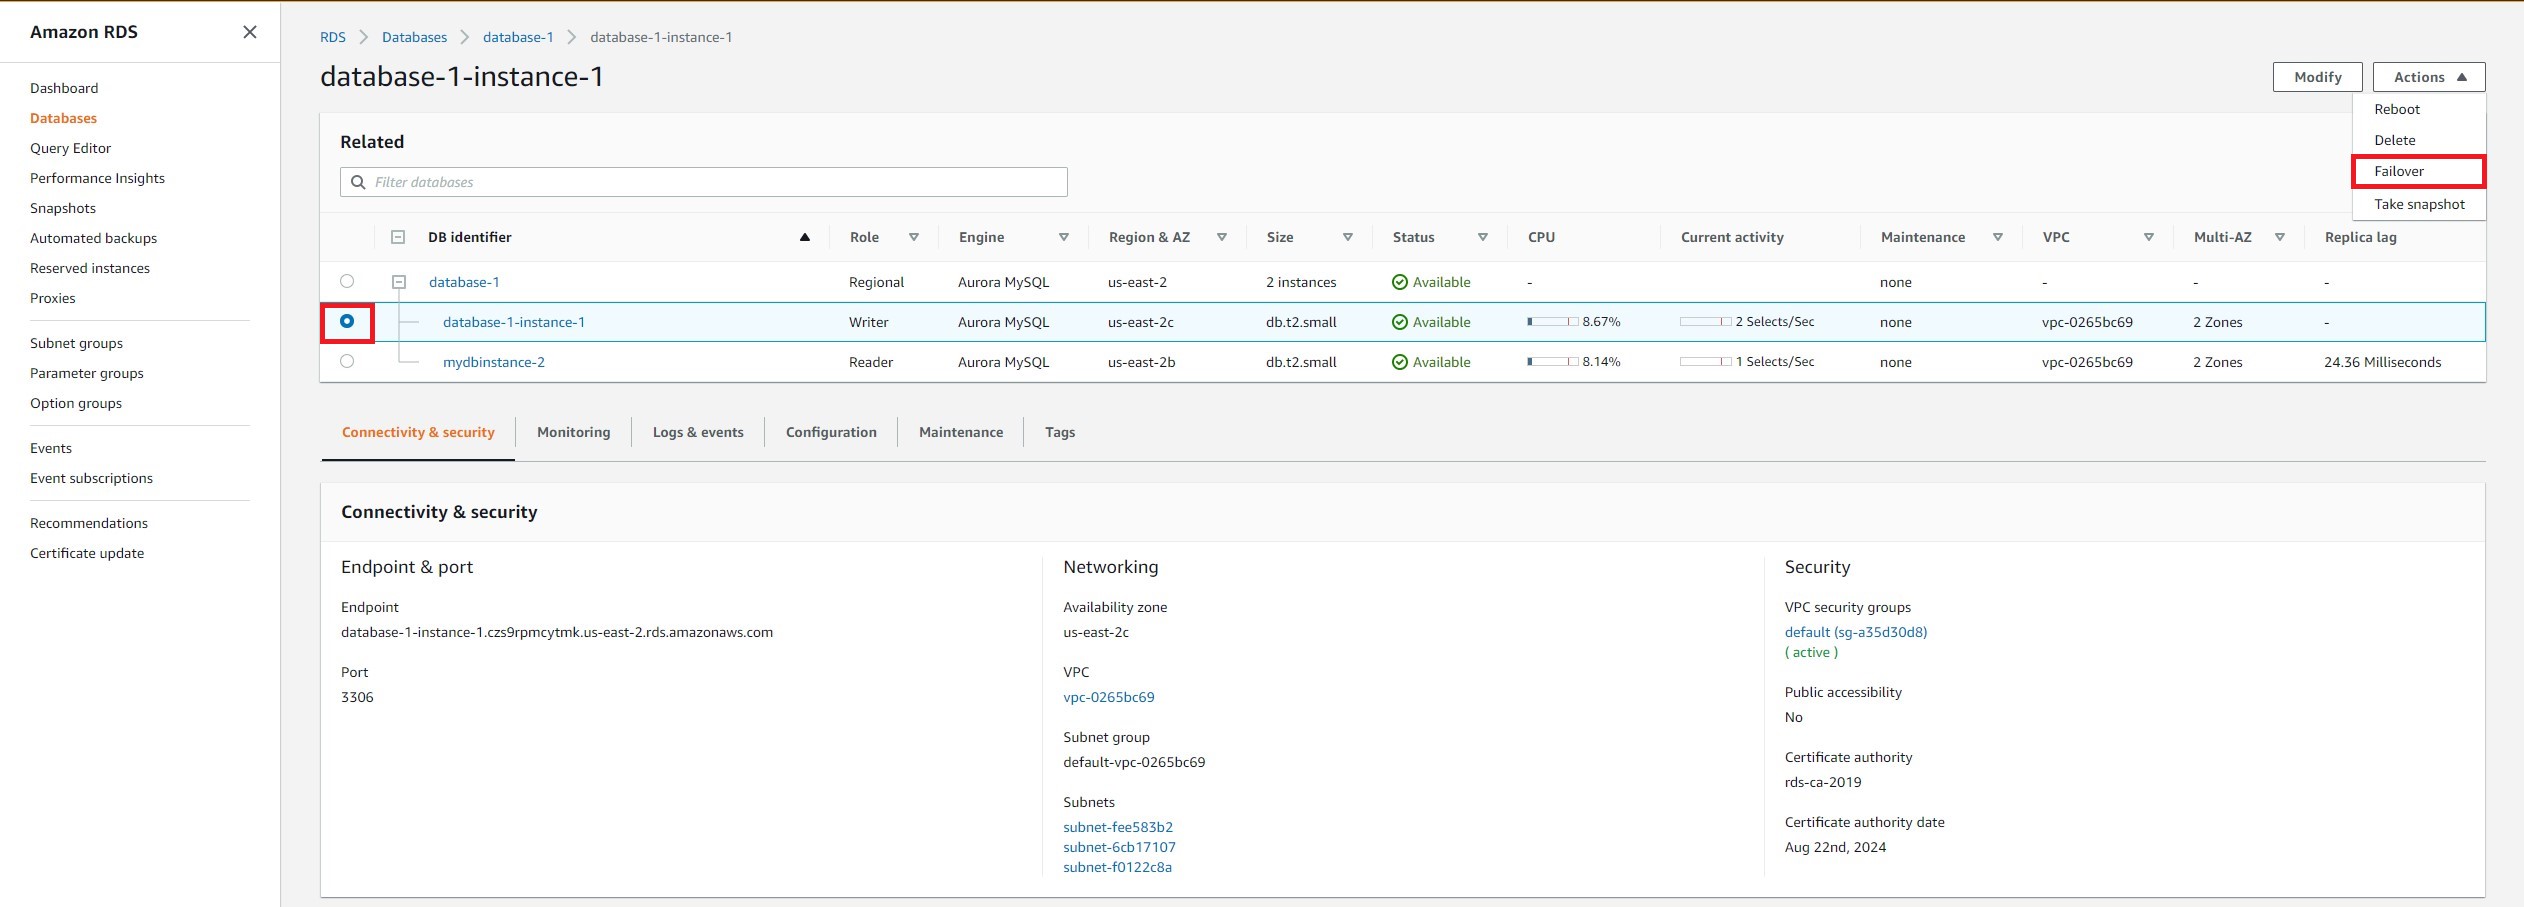Choose Failover from Actions menu
2524x907 pixels.
pyautogui.click(x=2399, y=171)
